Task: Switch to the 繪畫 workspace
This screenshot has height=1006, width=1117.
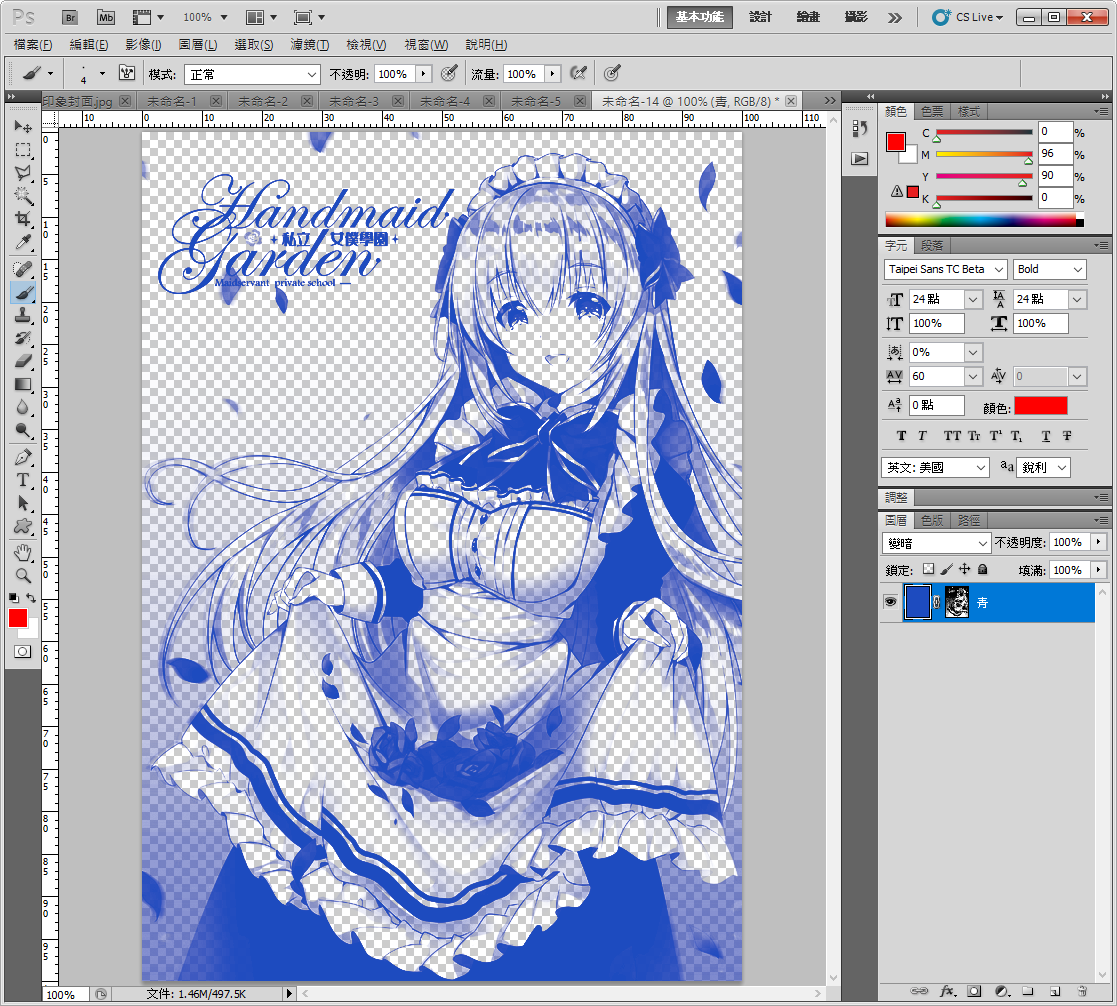Action: 808,17
